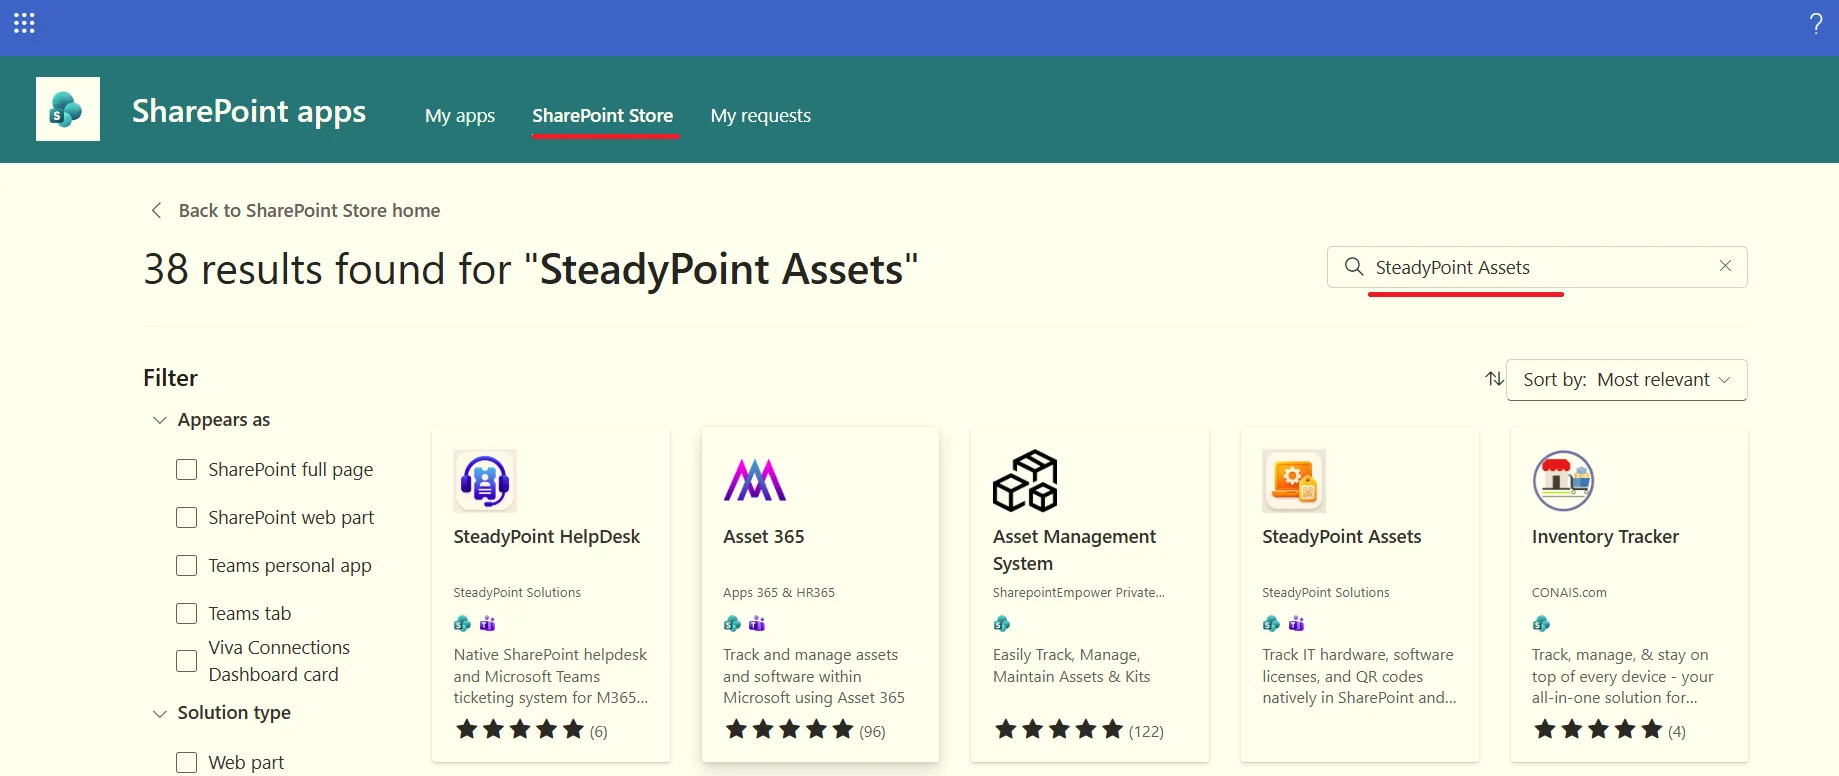Click the sort order arrows icon
The image size is (1839, 776).
pyautogui.click(x=1494, y=379)
